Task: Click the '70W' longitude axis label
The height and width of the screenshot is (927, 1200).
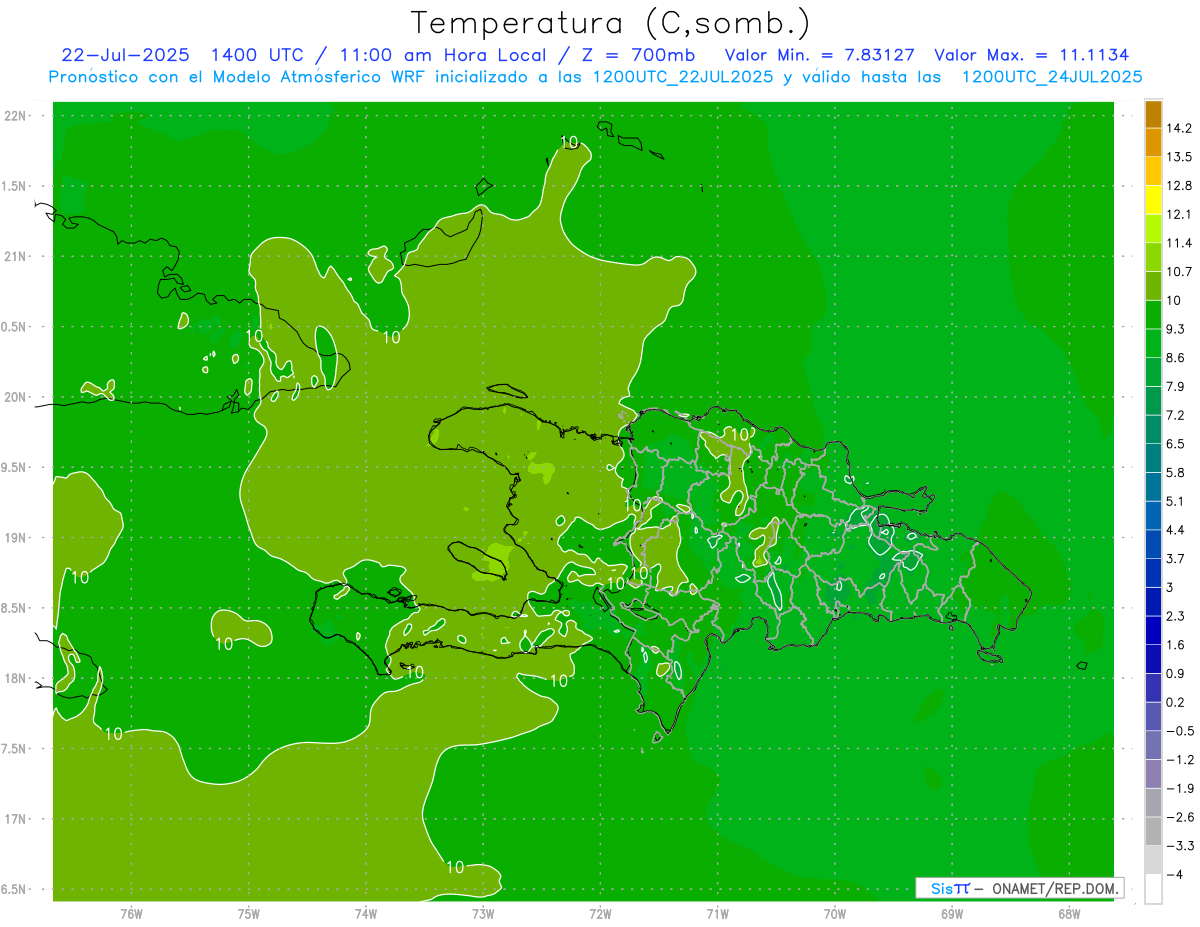Action: click(834, 914)
